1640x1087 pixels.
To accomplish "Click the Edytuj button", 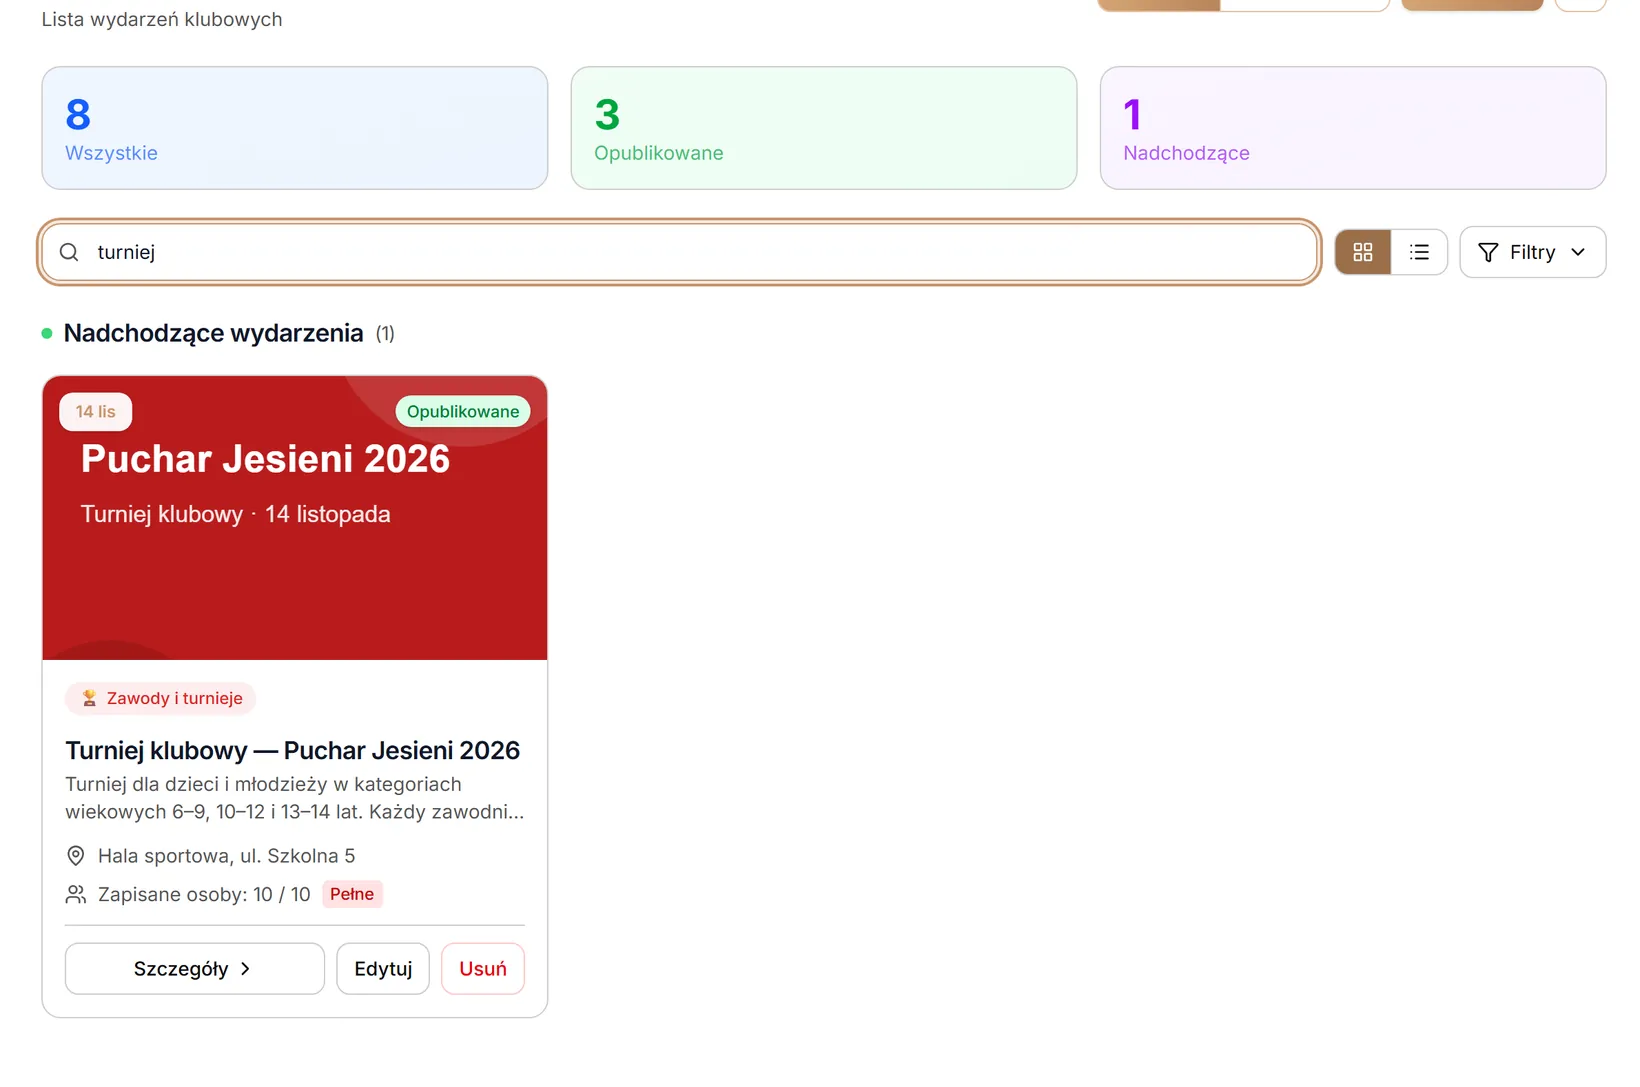I will [x=383, y=969].
